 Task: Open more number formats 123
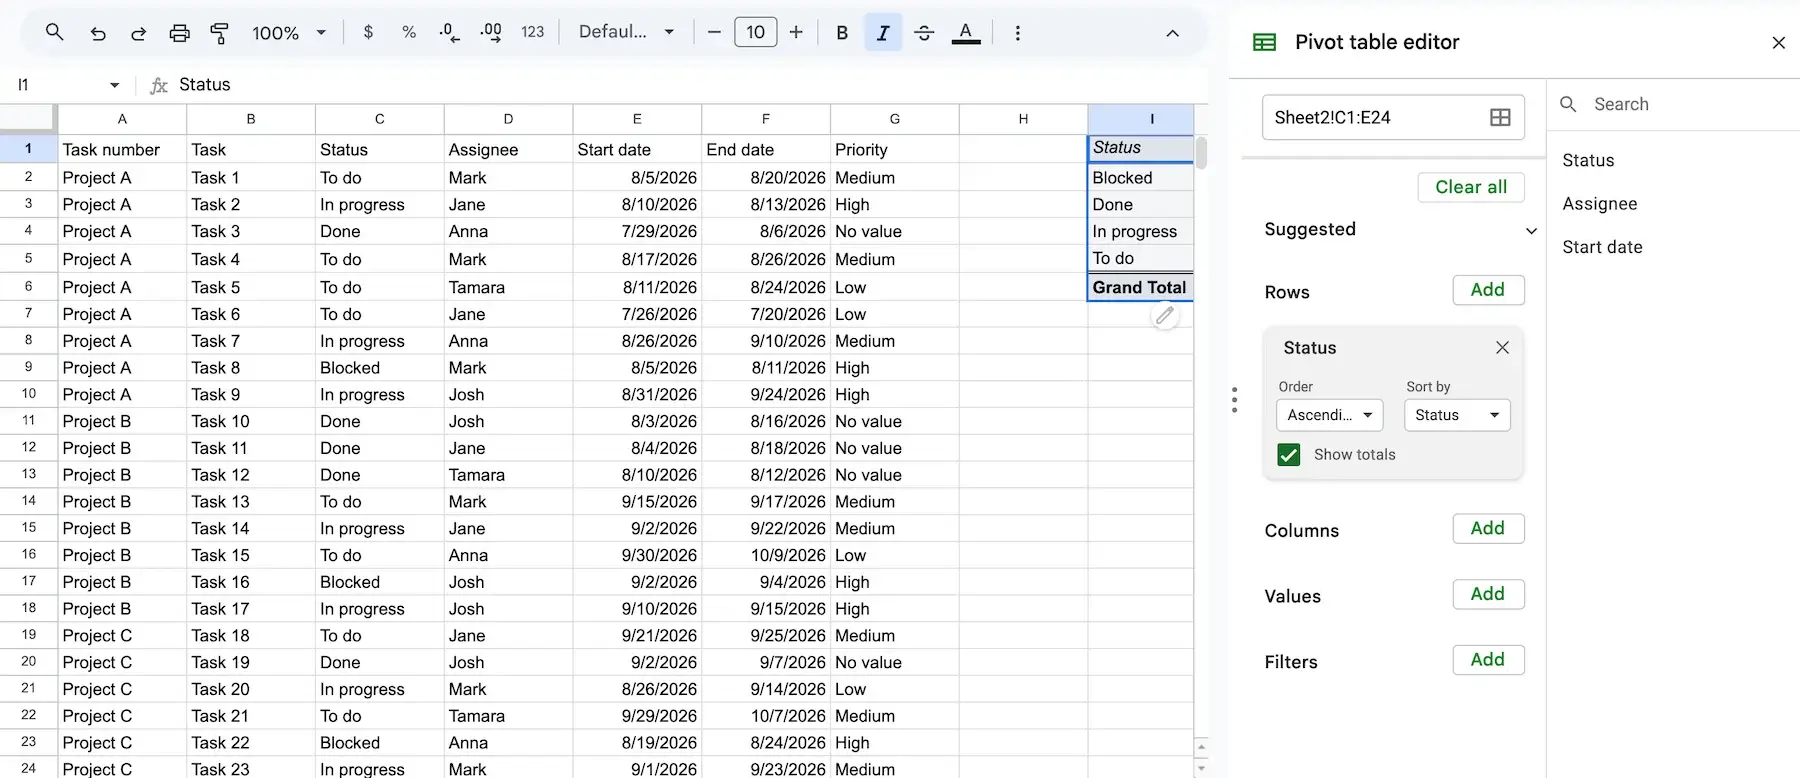533,32
